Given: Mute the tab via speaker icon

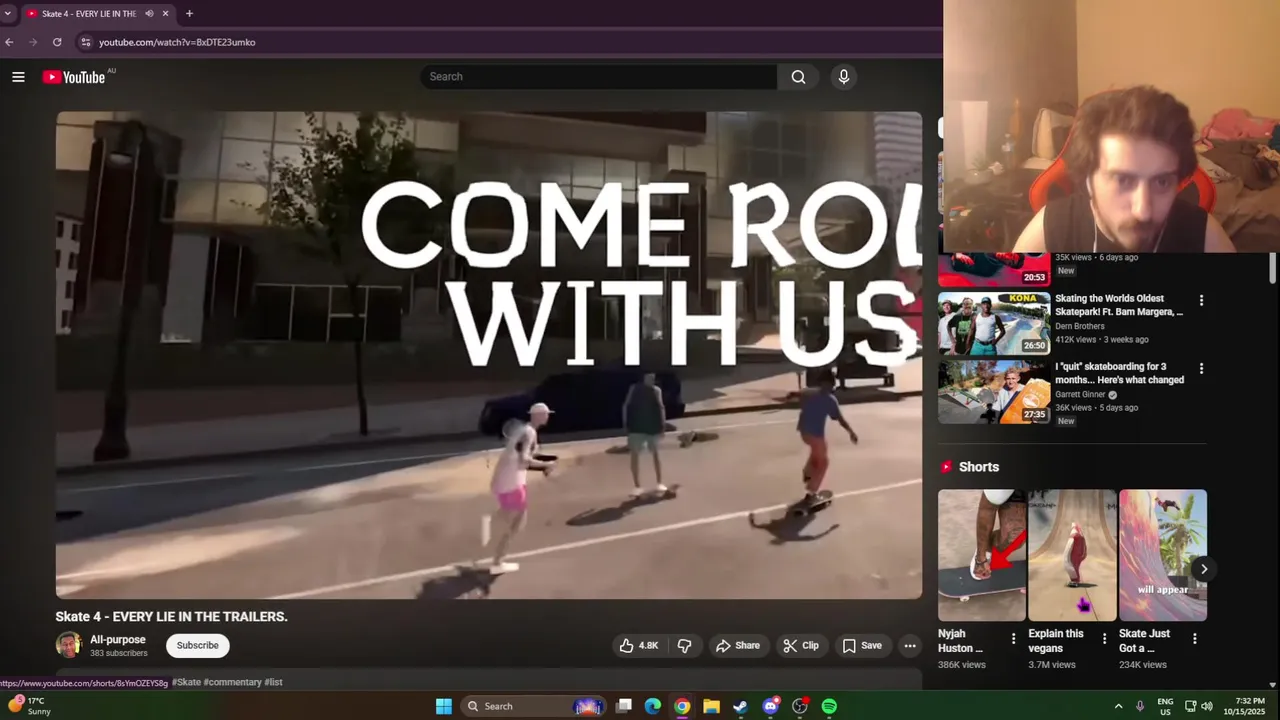Looking at the screenshot, I should (149, 14).
